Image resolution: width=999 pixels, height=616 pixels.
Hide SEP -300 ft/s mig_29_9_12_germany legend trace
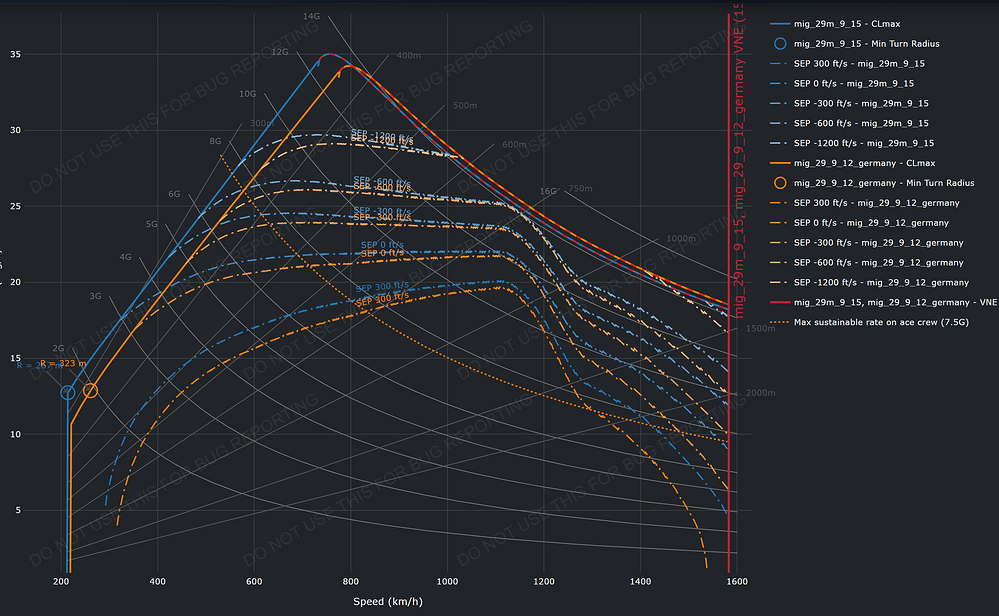pyautogui.click(x=866, y=242)
